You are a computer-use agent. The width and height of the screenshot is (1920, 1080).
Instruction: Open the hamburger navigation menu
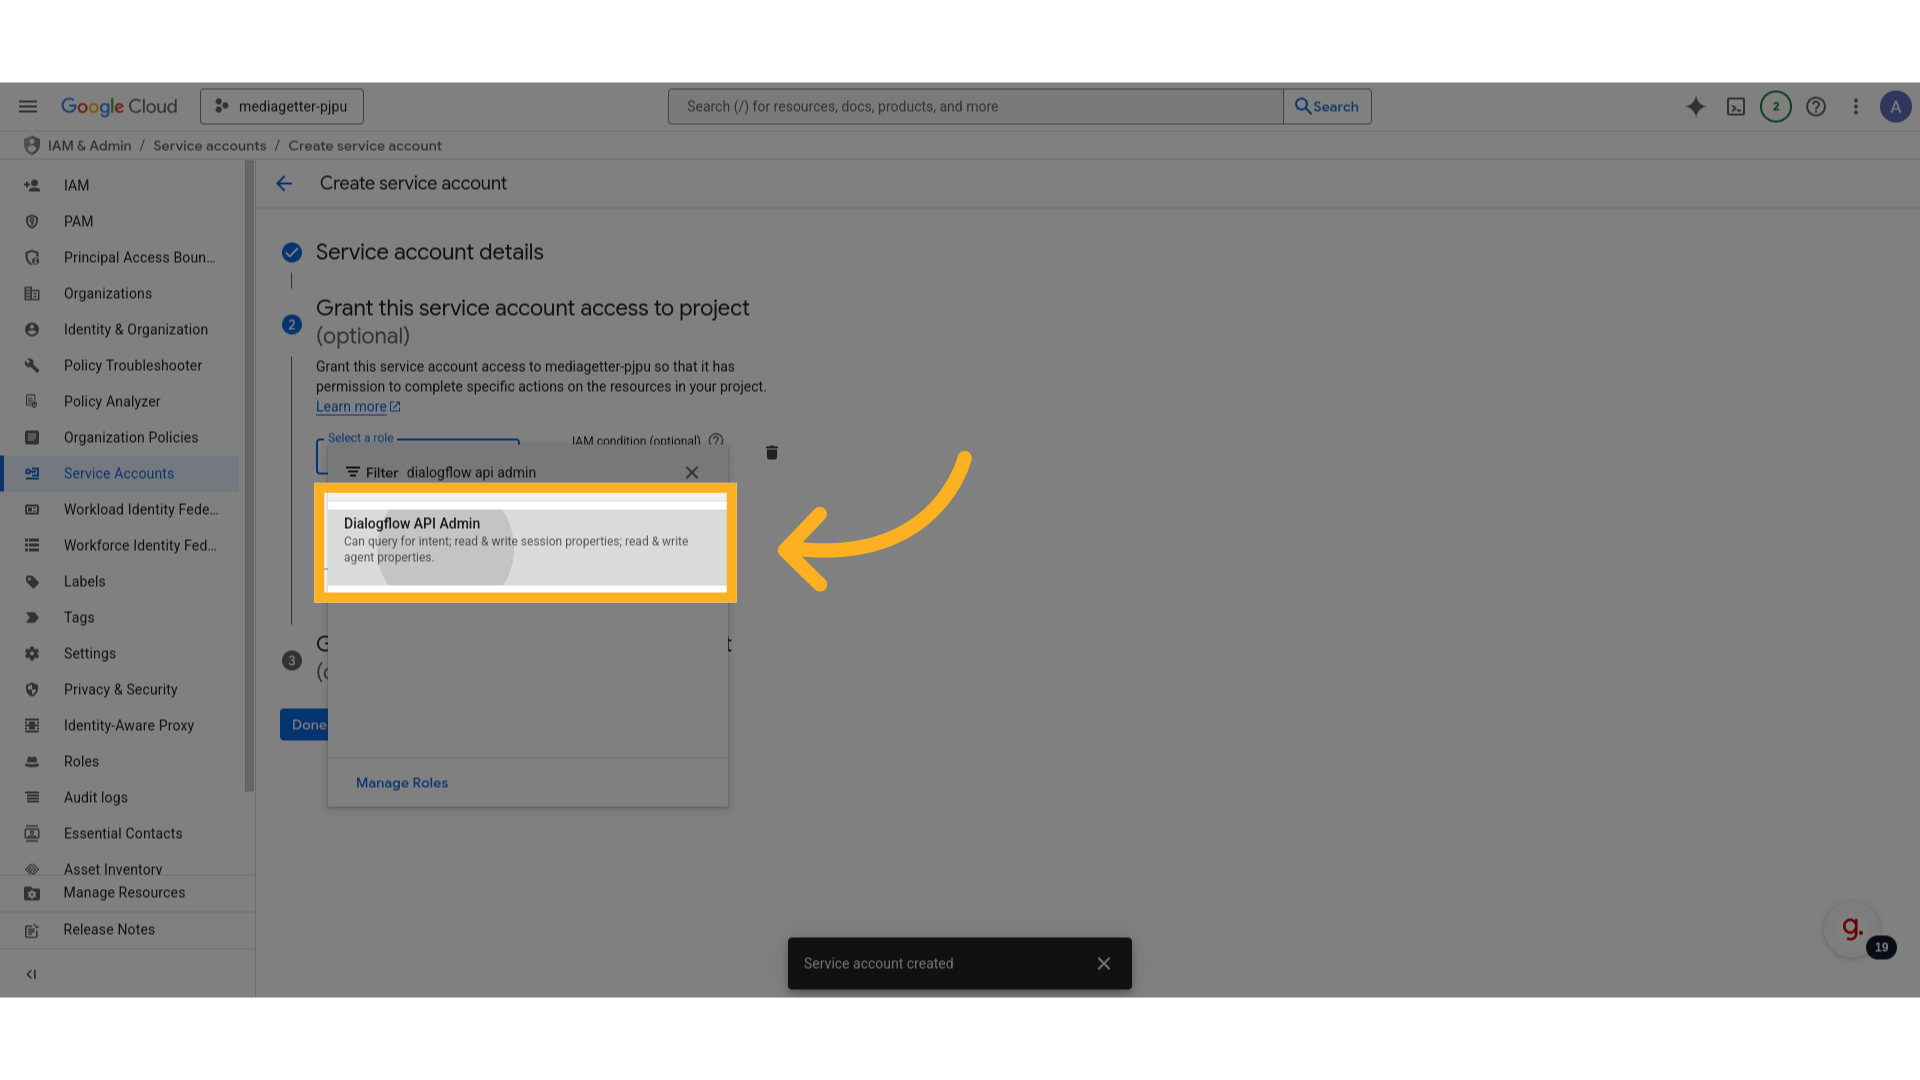[x=28, y=106]
